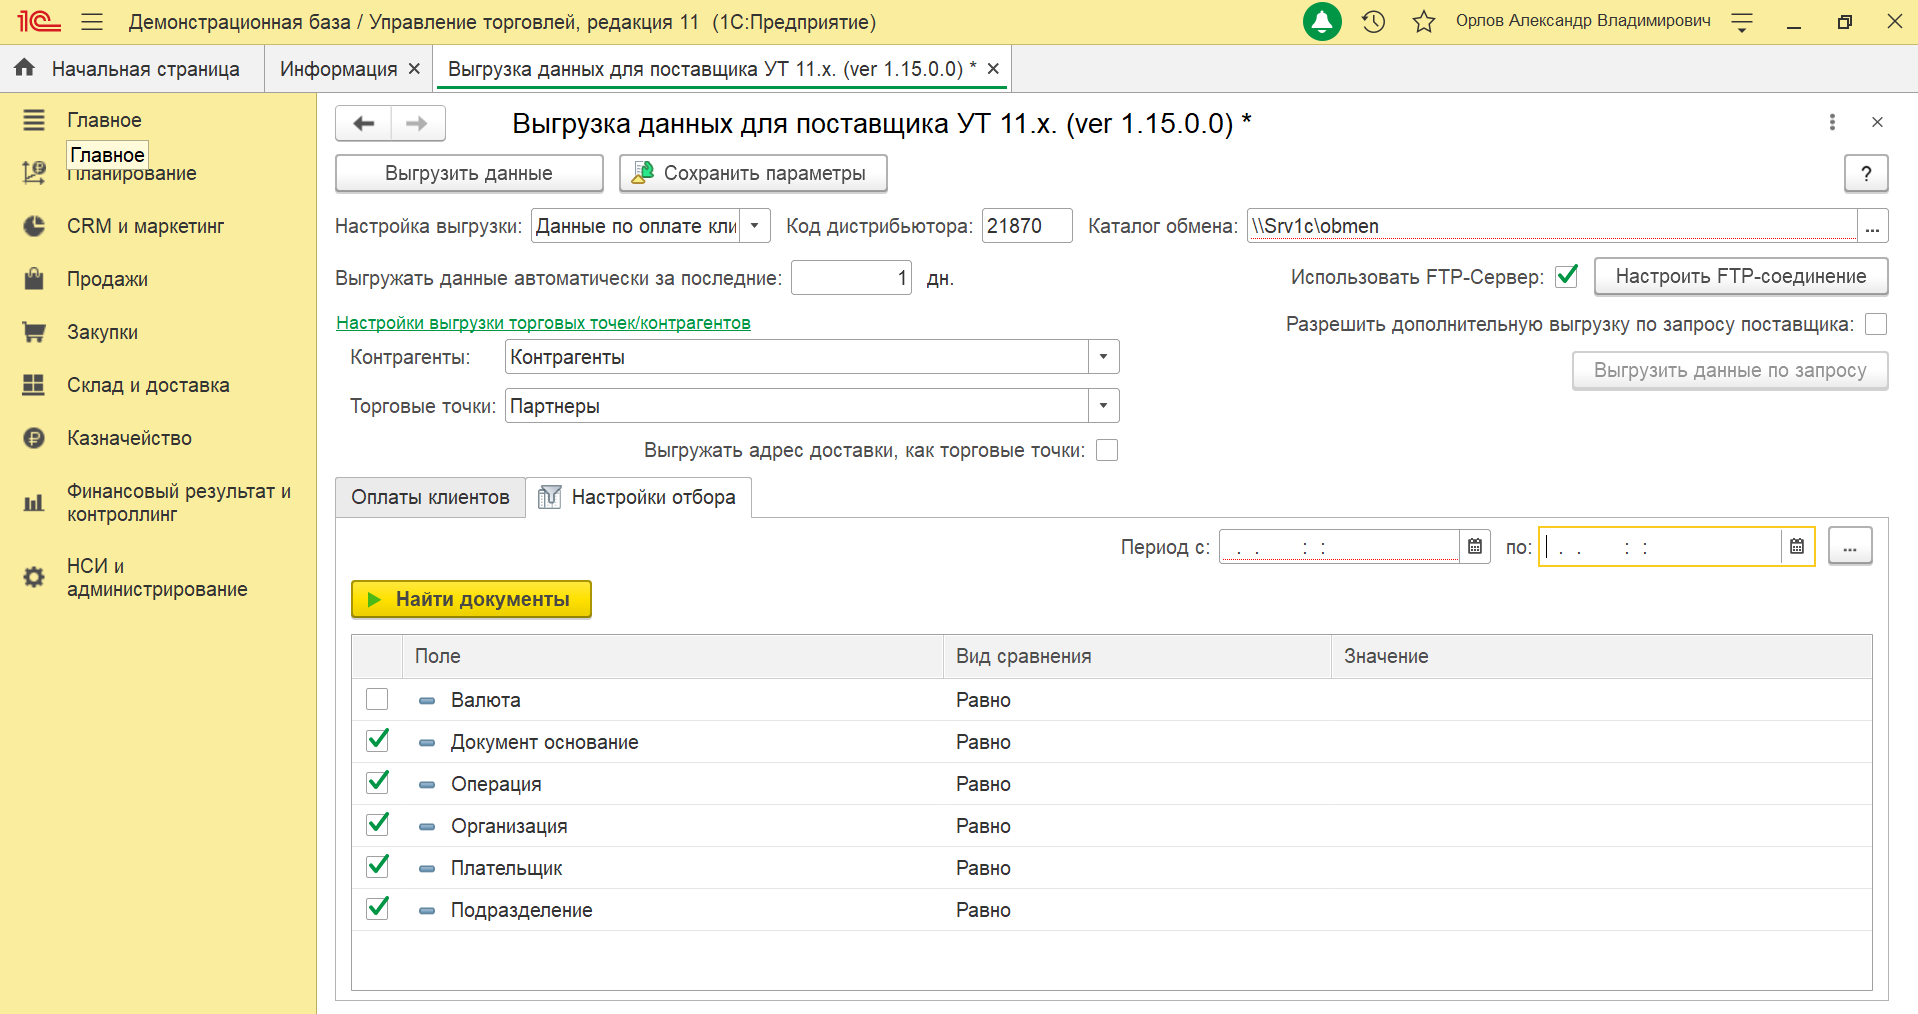Click Вид сравнения cell for Валюта row

click(1137, 700)
